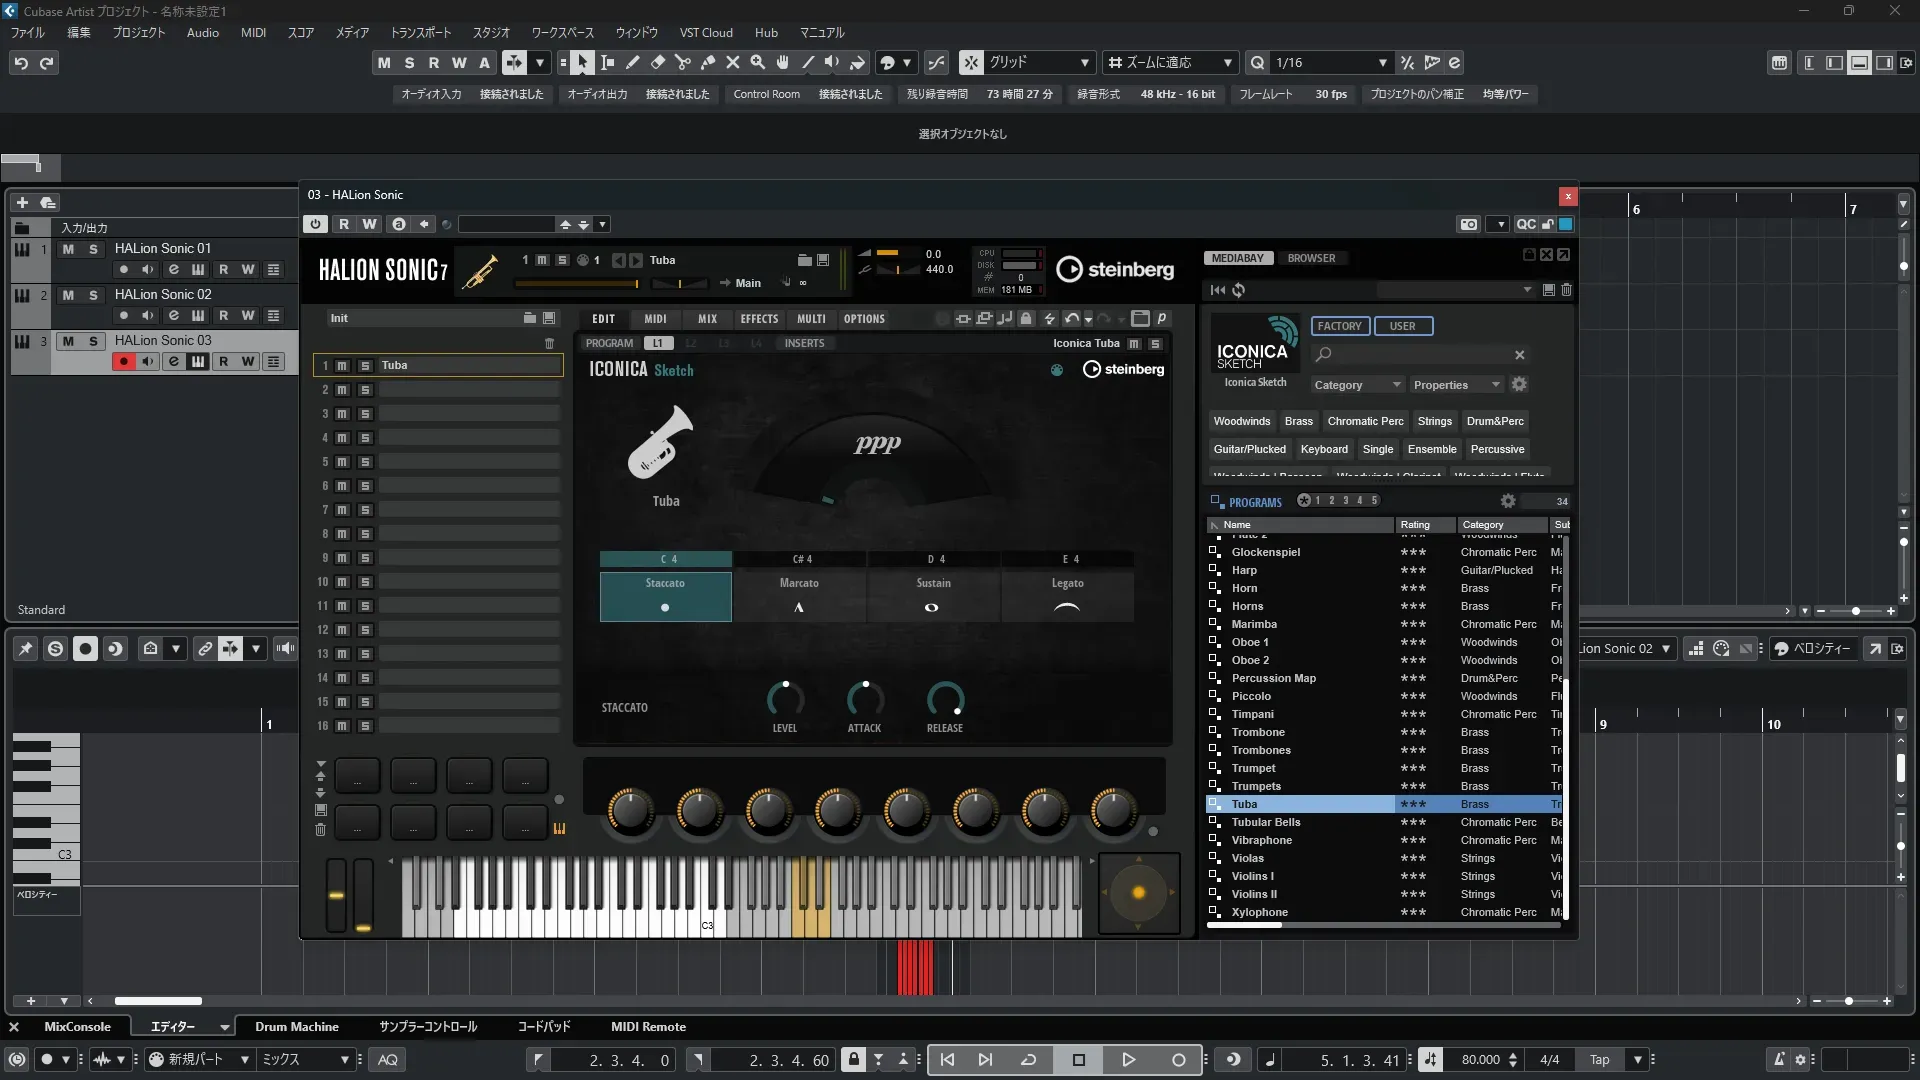
Task: Click the Play button in transport bar
Action: click(x=1128, y=1060)
